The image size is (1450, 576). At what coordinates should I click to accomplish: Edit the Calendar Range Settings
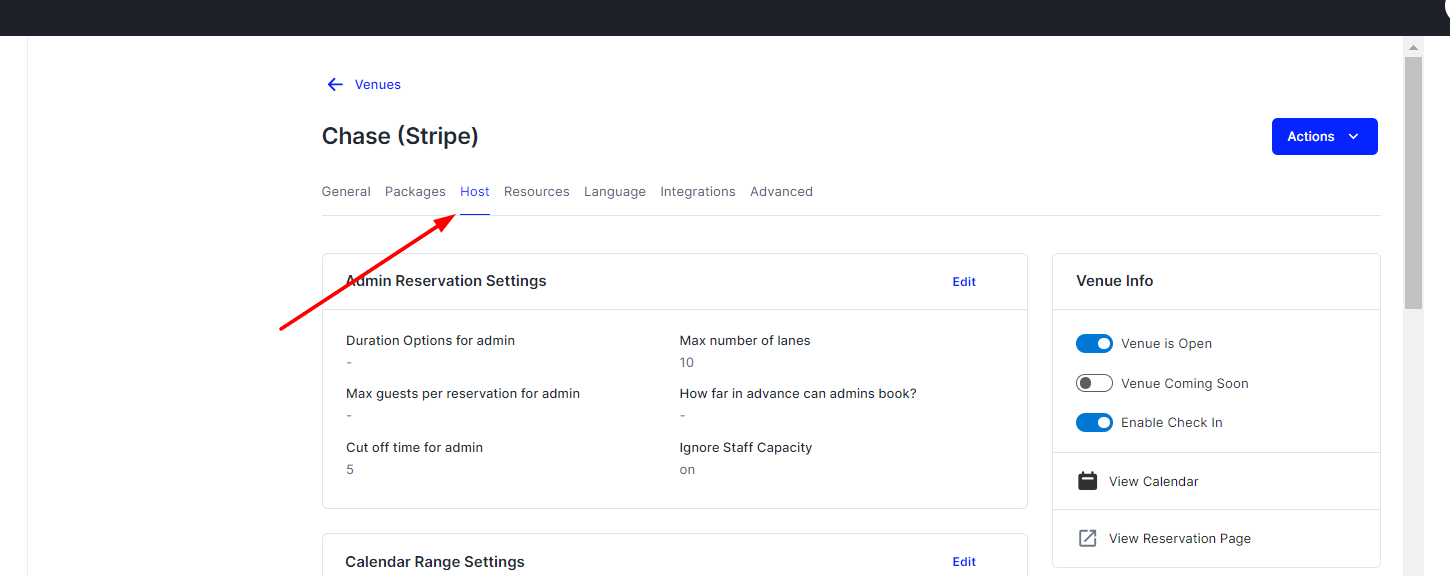coord(964,562)
